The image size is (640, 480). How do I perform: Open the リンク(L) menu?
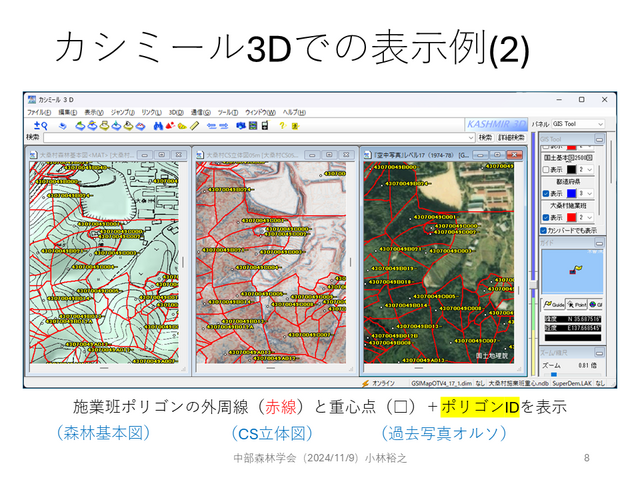[x=151, y=112]
